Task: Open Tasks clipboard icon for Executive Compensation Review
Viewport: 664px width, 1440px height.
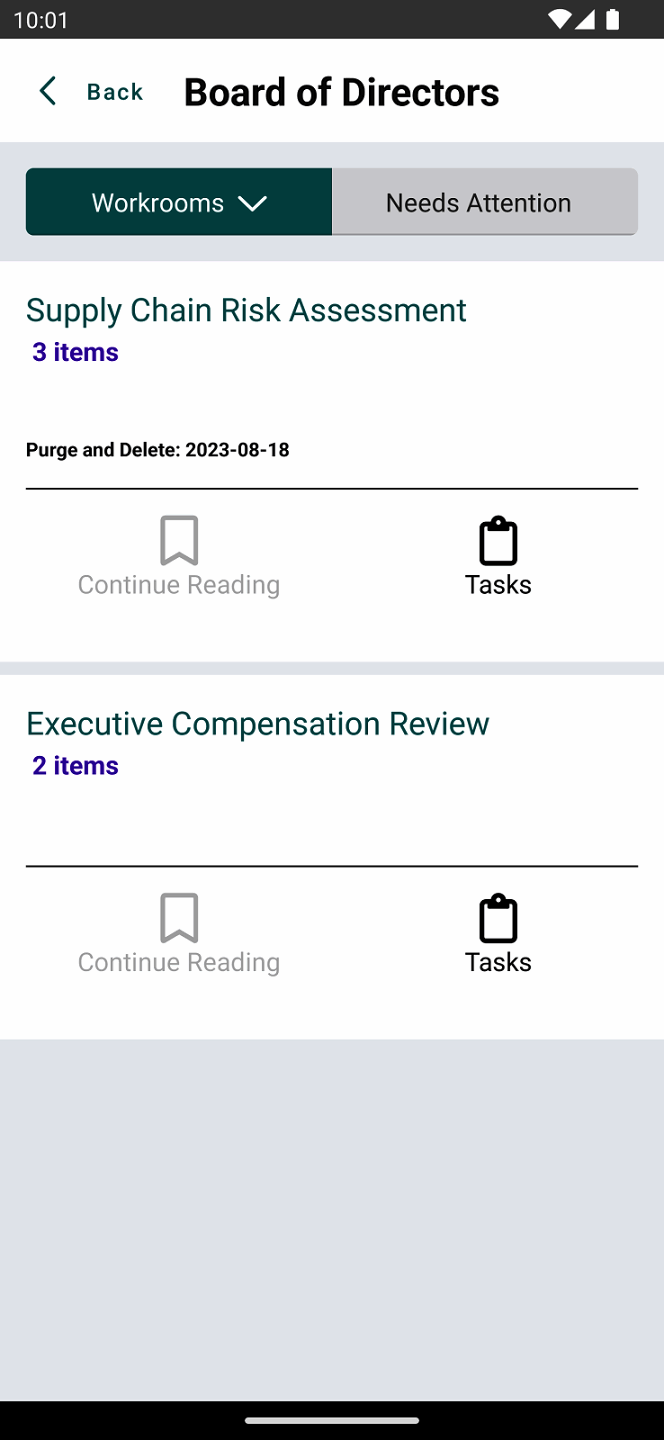Action: [498, 918]
